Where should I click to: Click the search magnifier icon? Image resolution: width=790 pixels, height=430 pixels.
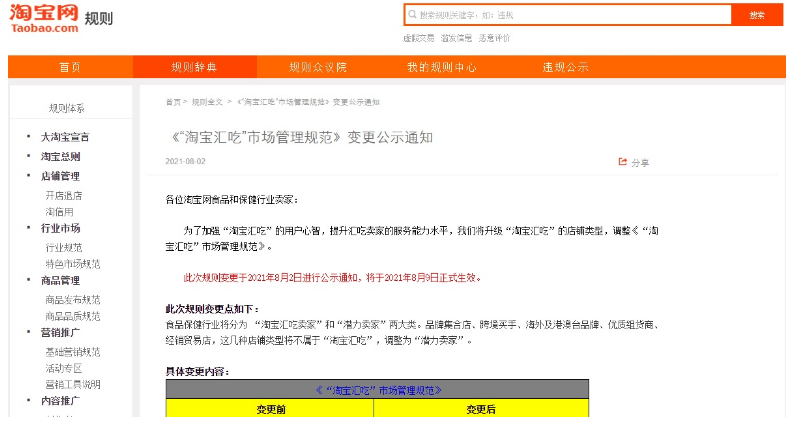tap(412, 15)
